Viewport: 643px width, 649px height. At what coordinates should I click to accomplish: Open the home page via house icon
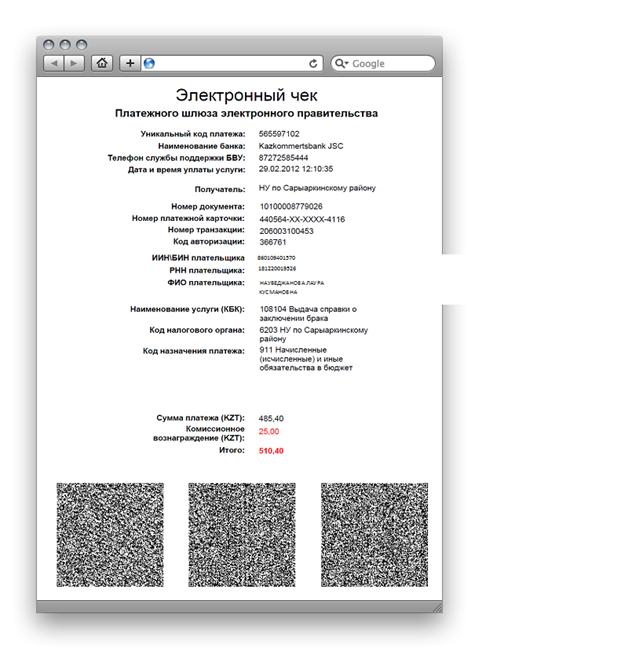tap(102, 63)
